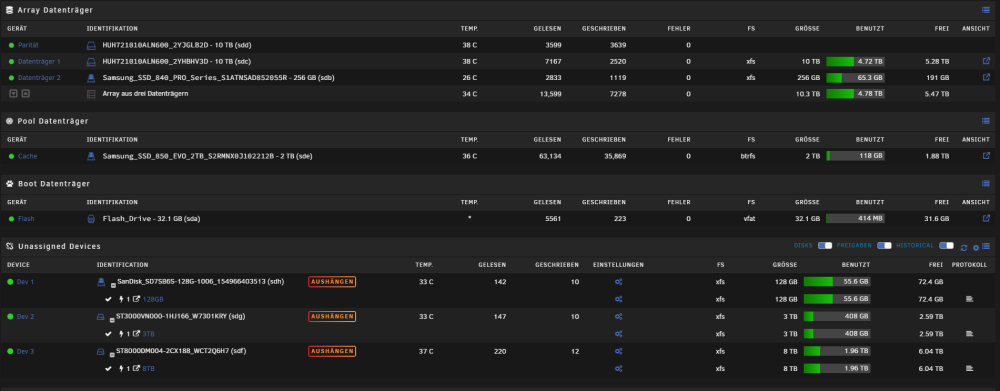Open the Cache pool link
The width and height of the screenshot is (1000, 391).
[27, 156]
